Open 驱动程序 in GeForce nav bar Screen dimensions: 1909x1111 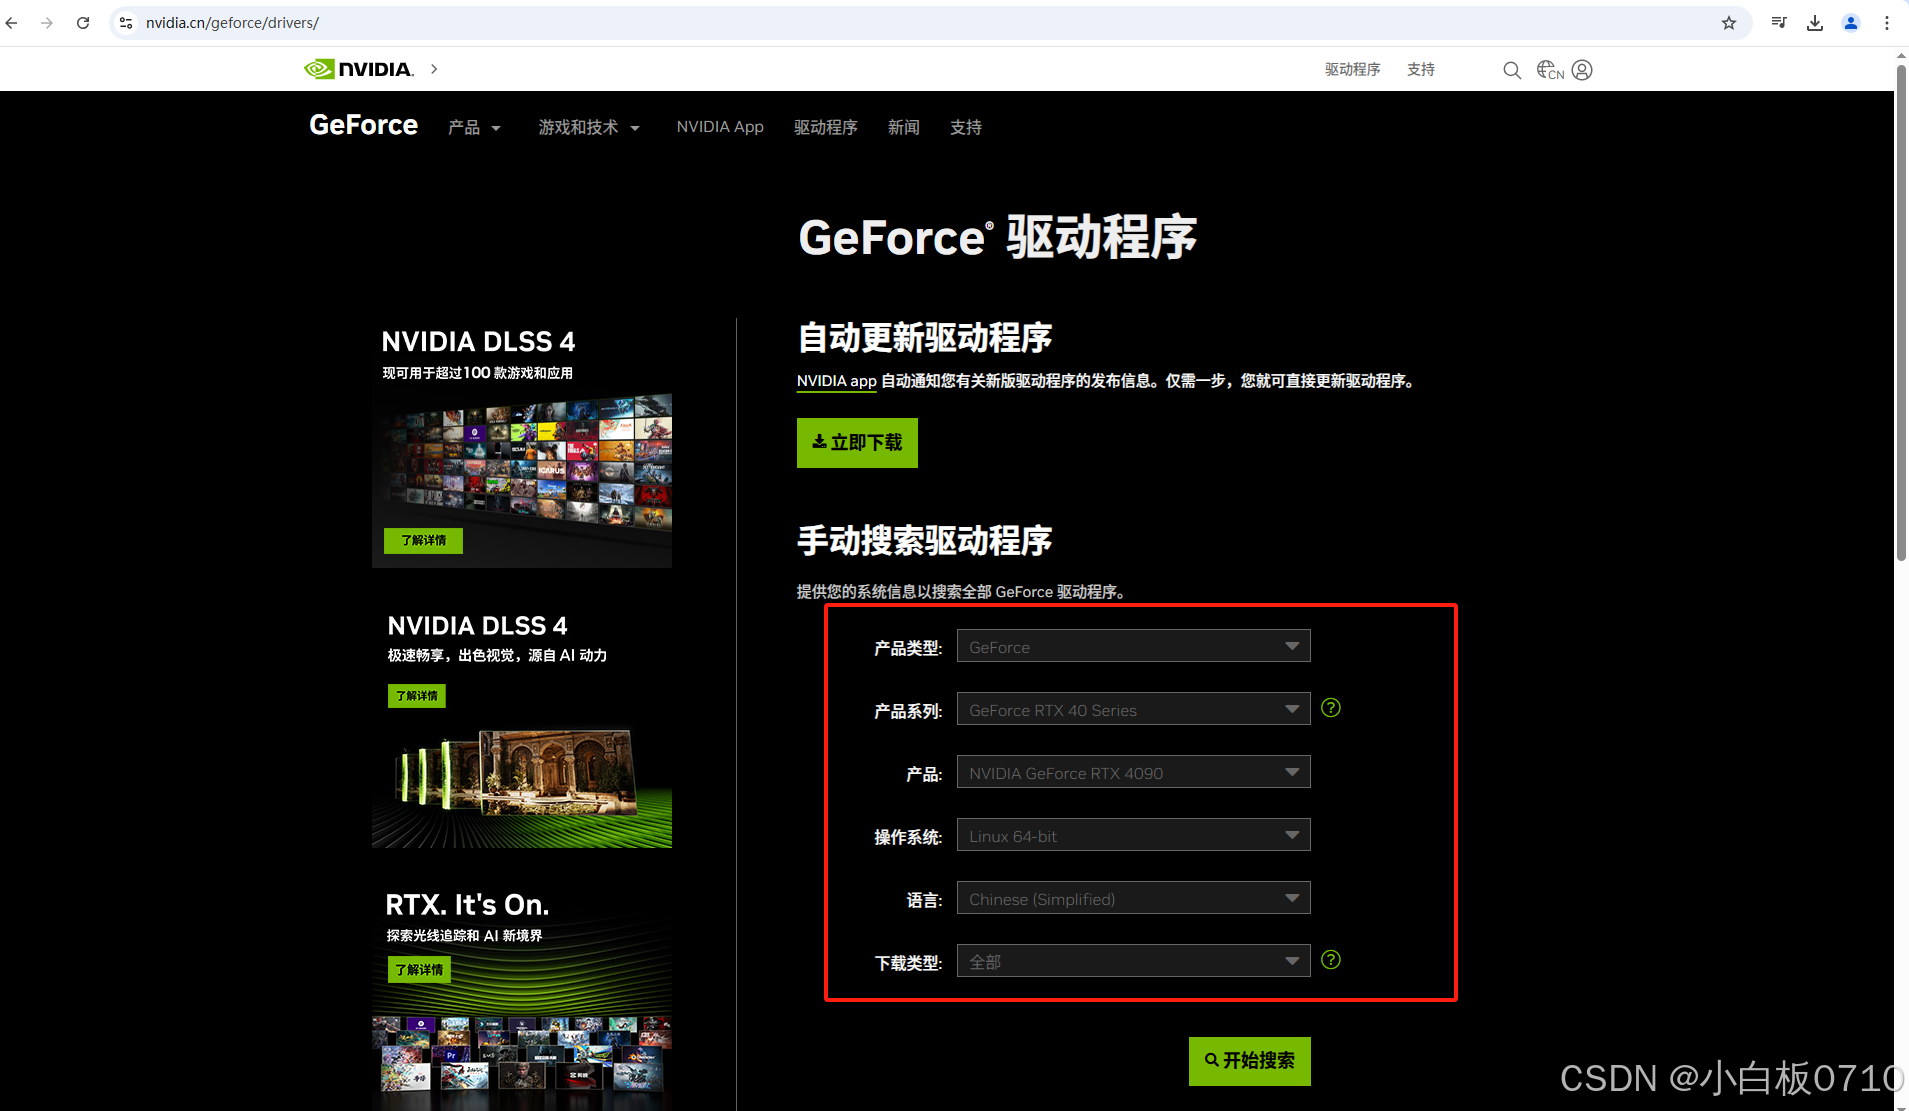[x=826, y=128]
